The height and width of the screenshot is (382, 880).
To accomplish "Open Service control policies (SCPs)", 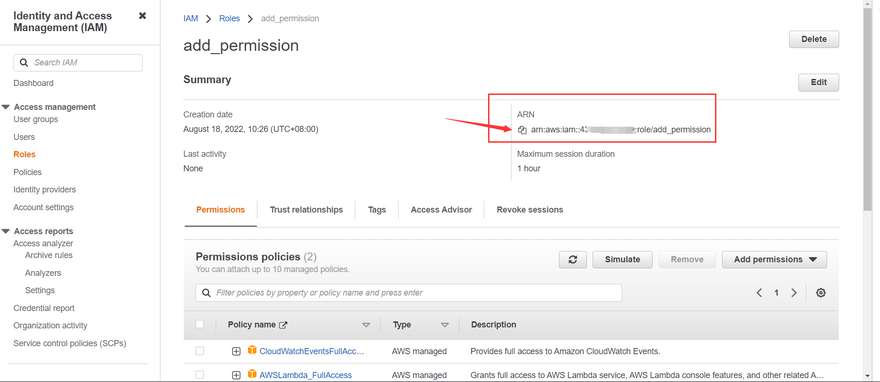I will tap(70, 343).
